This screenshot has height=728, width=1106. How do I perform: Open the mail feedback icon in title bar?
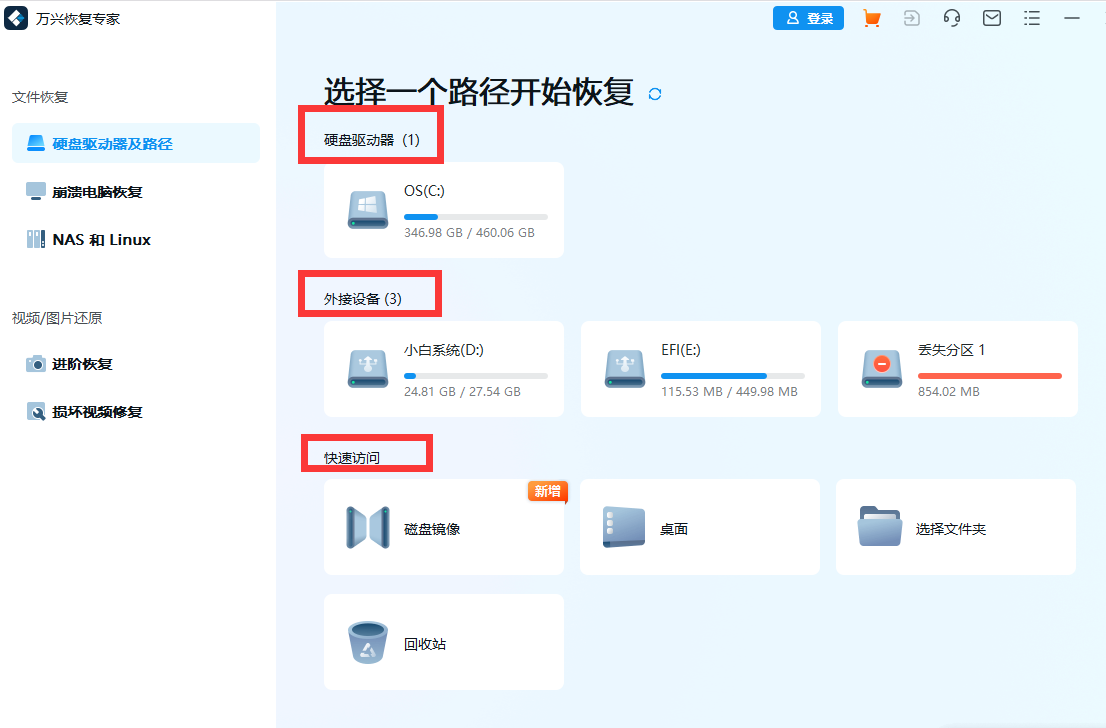point(991,18)
